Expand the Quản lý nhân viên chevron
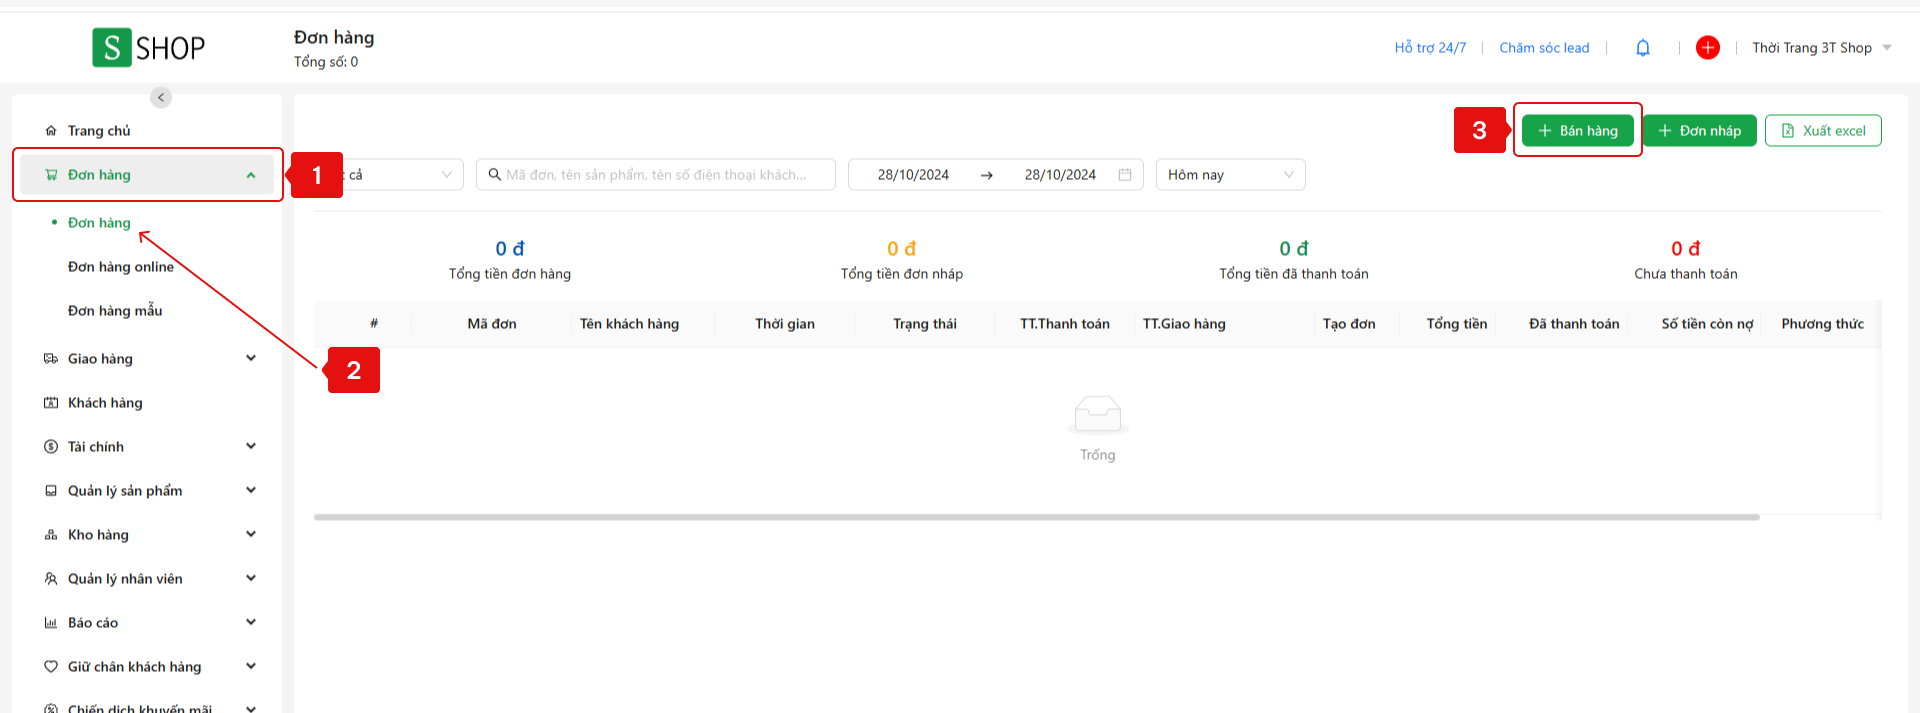Screen dimensions: 1920x713 251,578
